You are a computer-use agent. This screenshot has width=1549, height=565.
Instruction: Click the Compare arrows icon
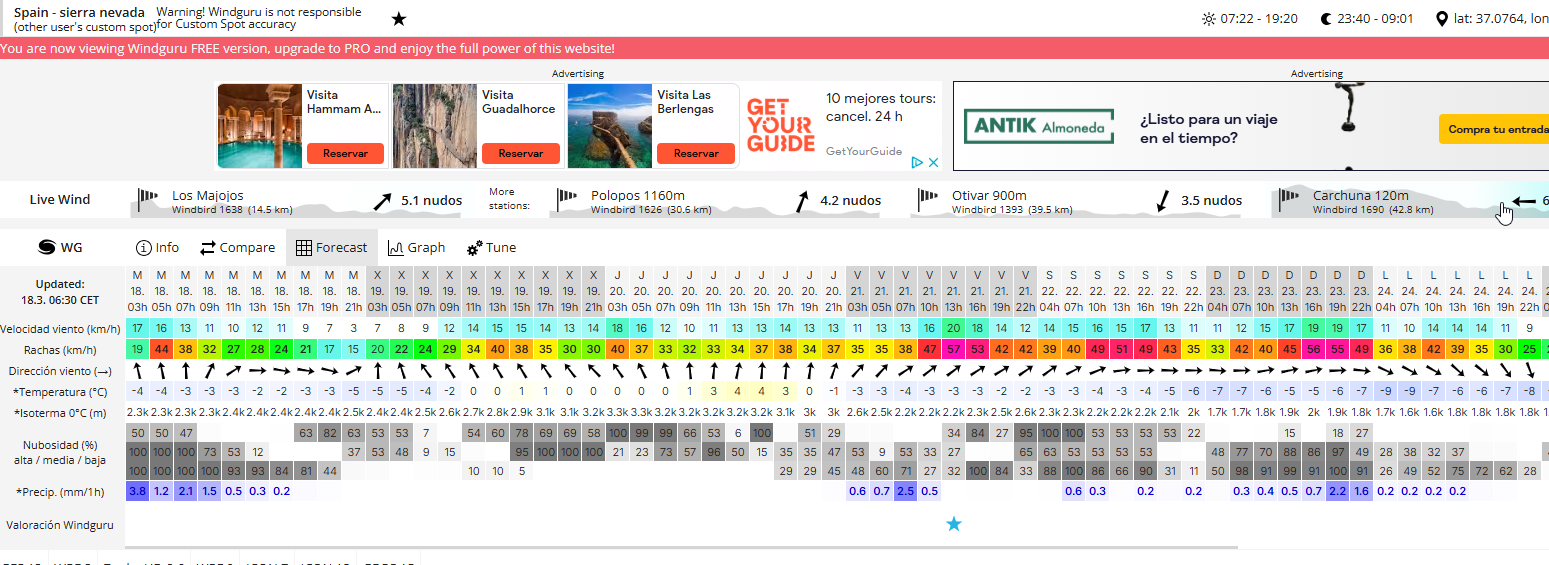pos(208,248)
